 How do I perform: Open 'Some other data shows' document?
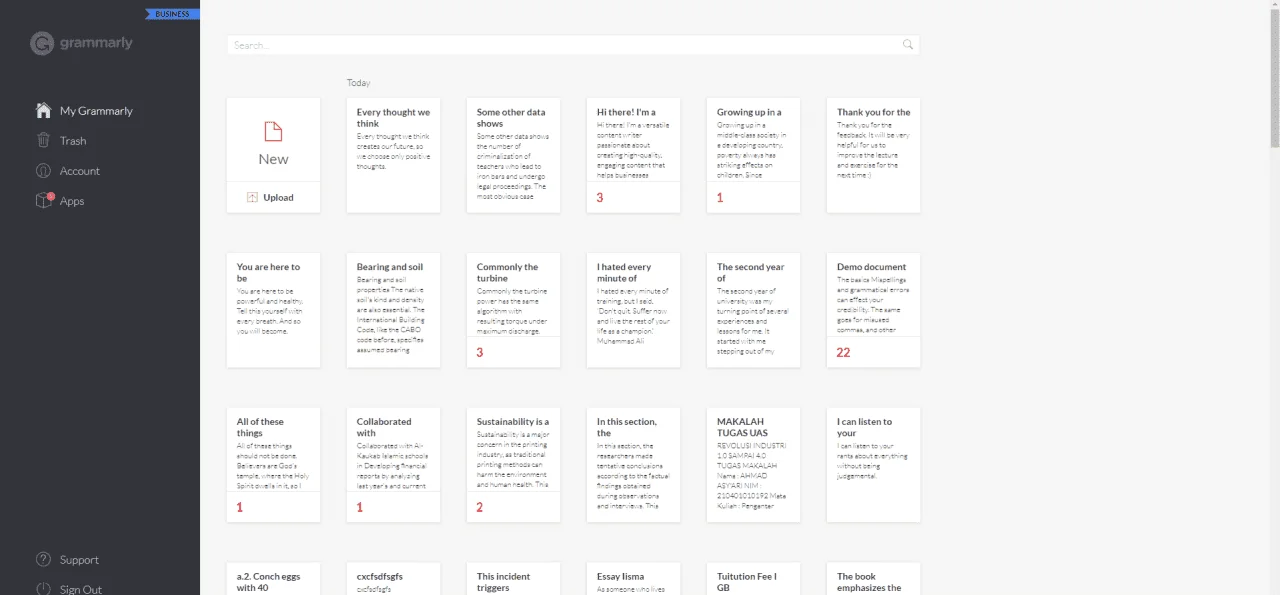point(513,155)
